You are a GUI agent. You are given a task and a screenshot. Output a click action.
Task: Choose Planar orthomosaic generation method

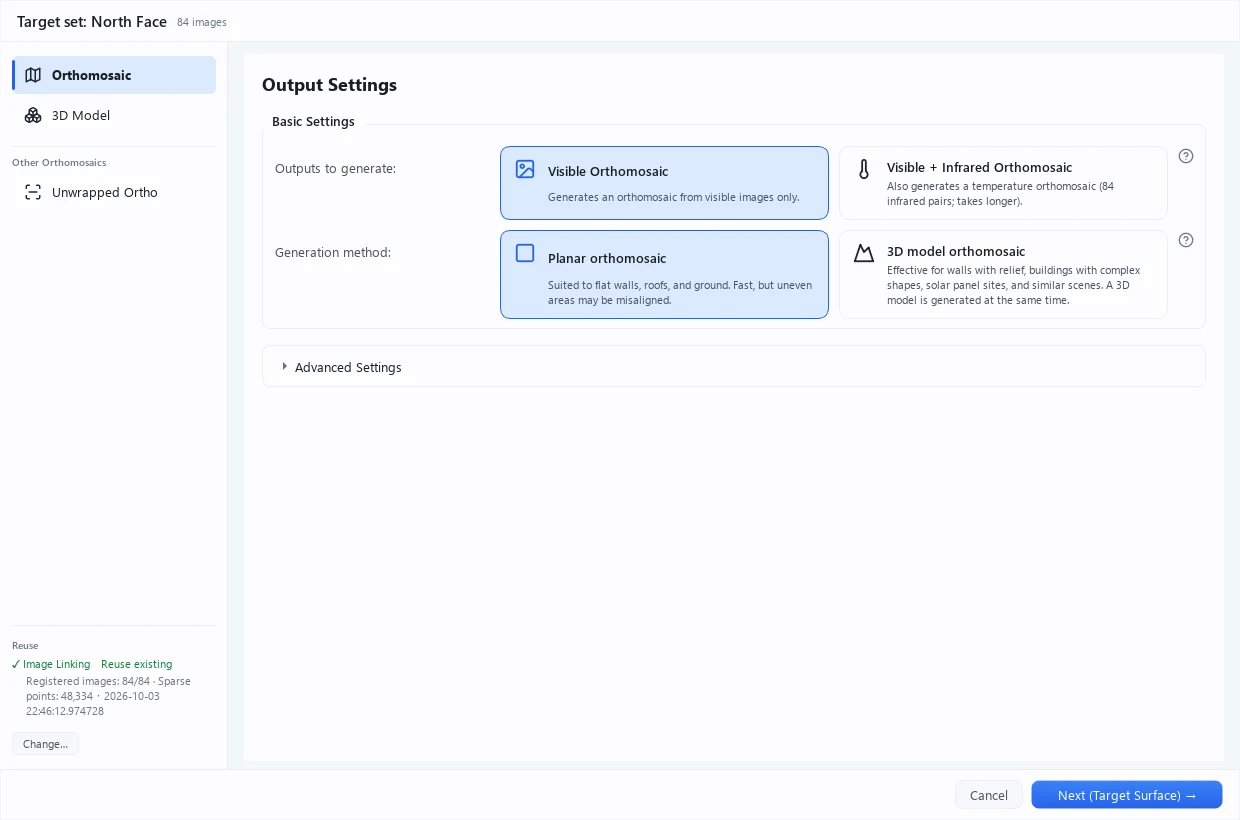coord(664,275)
